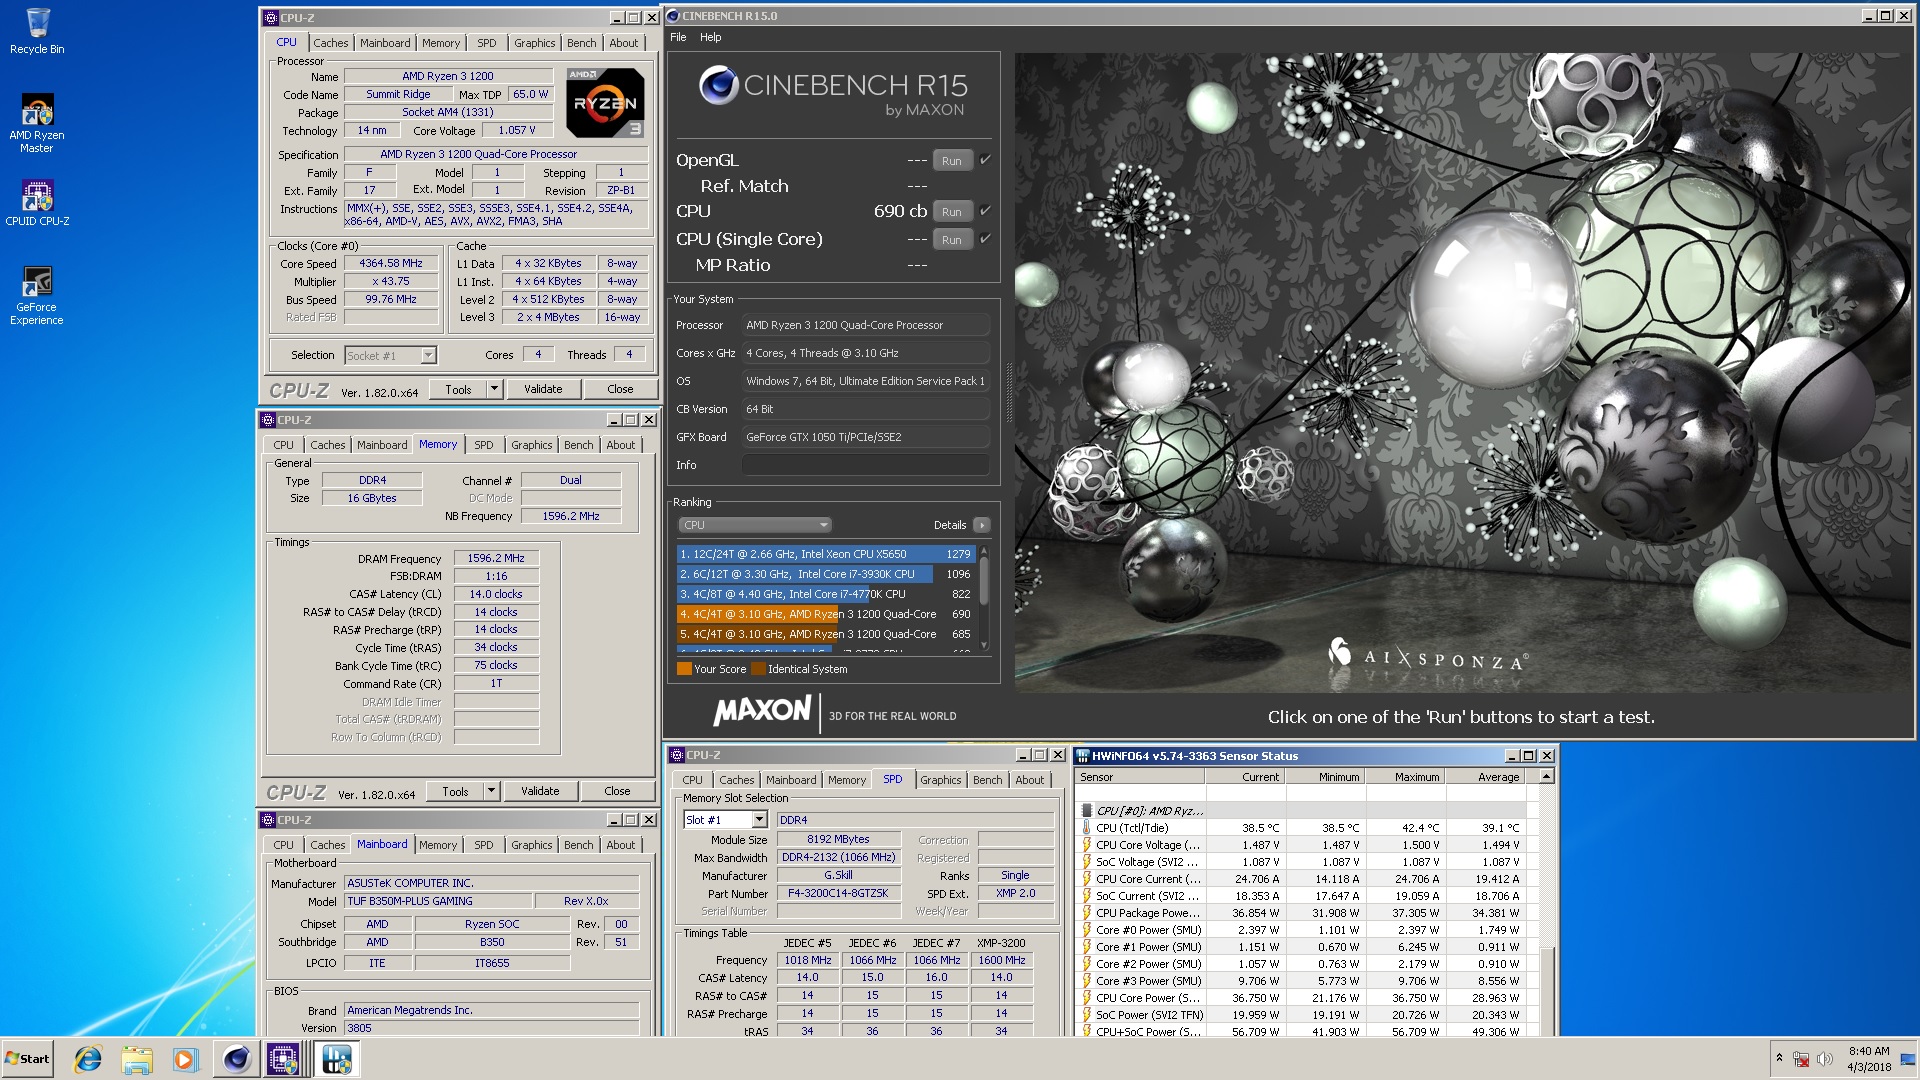The width and height of the screenshot is (1920, 1080).
Task: Open GeForce Experience desktop icon
Action: tap(37, 295)
